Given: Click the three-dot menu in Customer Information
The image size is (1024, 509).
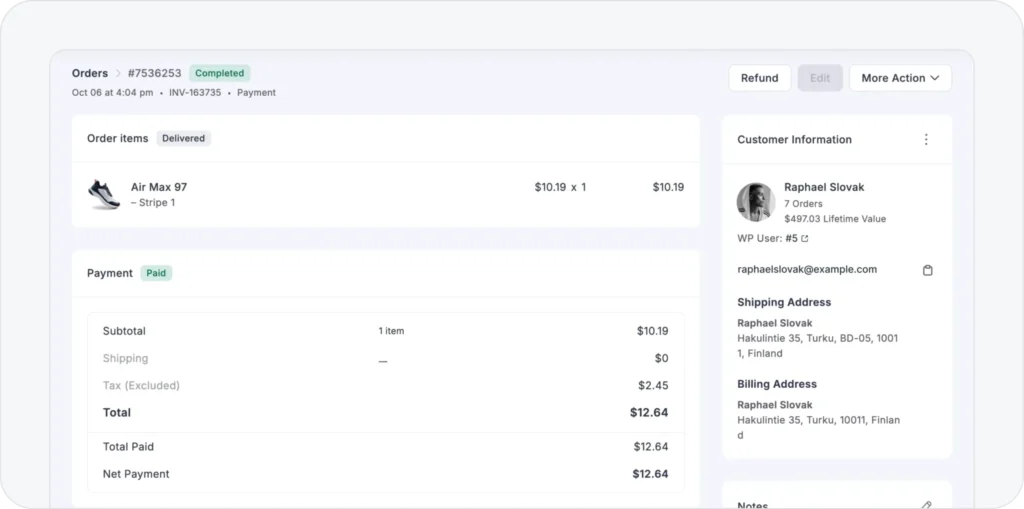Looking at the screenshot, I should pyautogui.click(x=926, y=140).
